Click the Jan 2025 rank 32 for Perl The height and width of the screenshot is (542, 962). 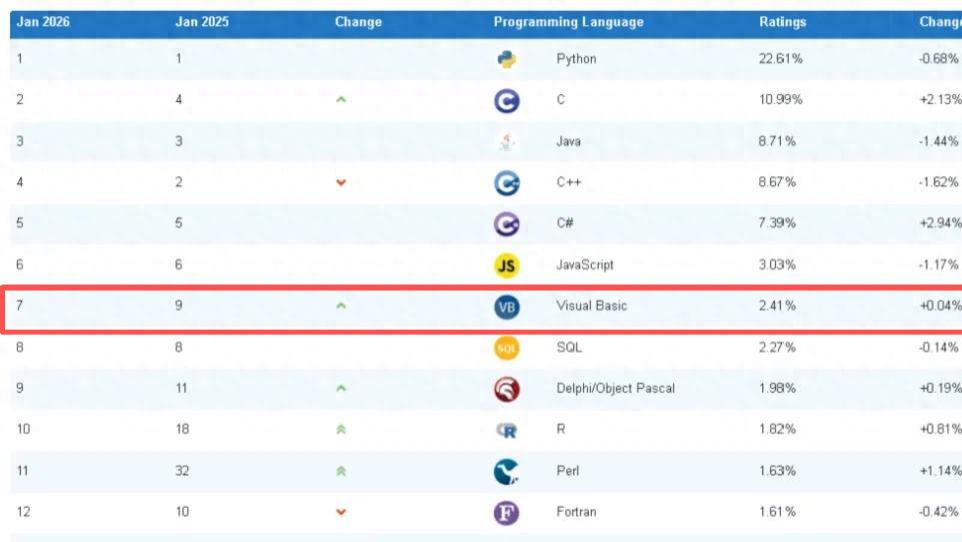coord(182,471)
